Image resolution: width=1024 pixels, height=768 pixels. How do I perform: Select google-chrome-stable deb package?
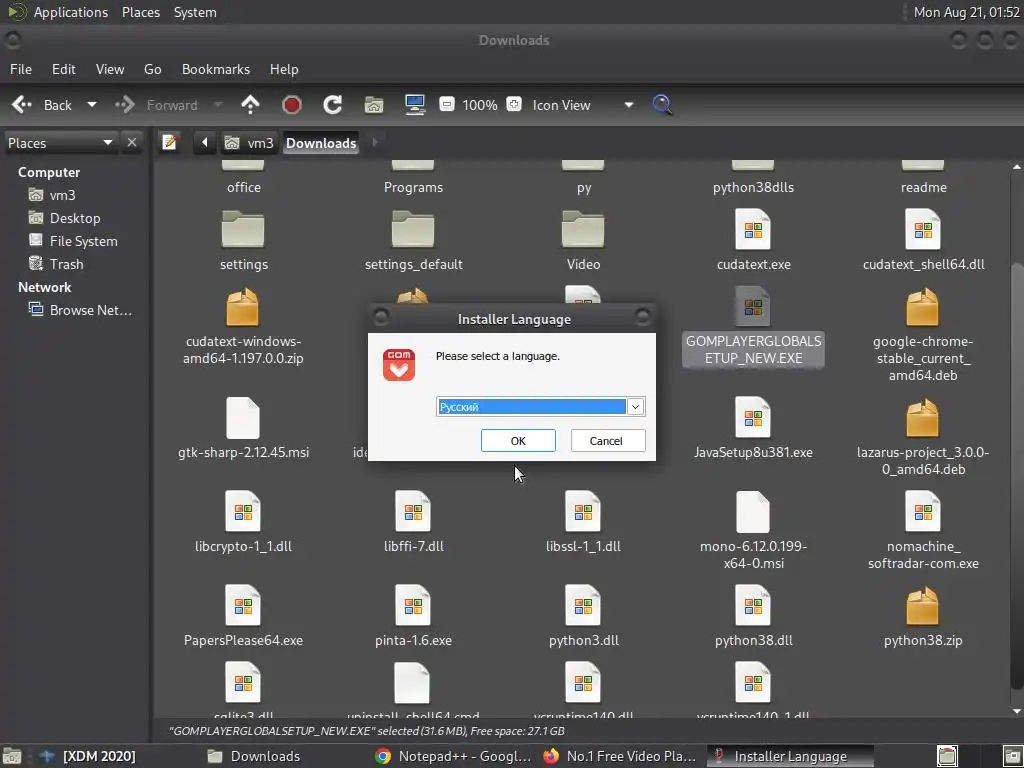923,335
